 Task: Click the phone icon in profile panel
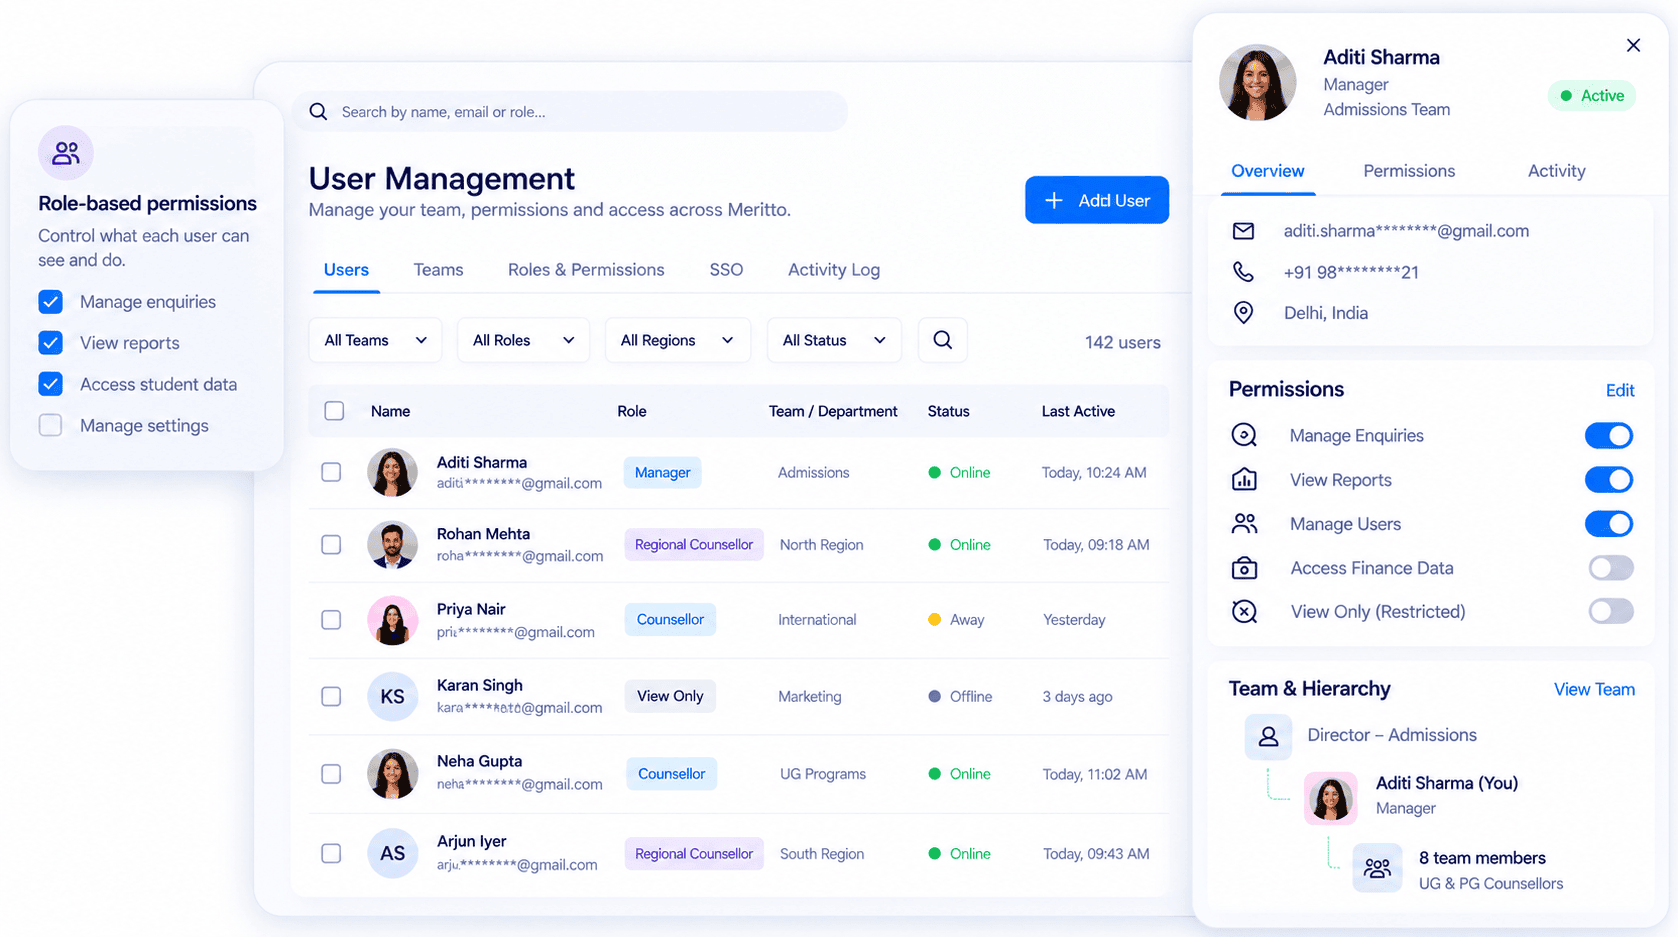point(1243,272)
